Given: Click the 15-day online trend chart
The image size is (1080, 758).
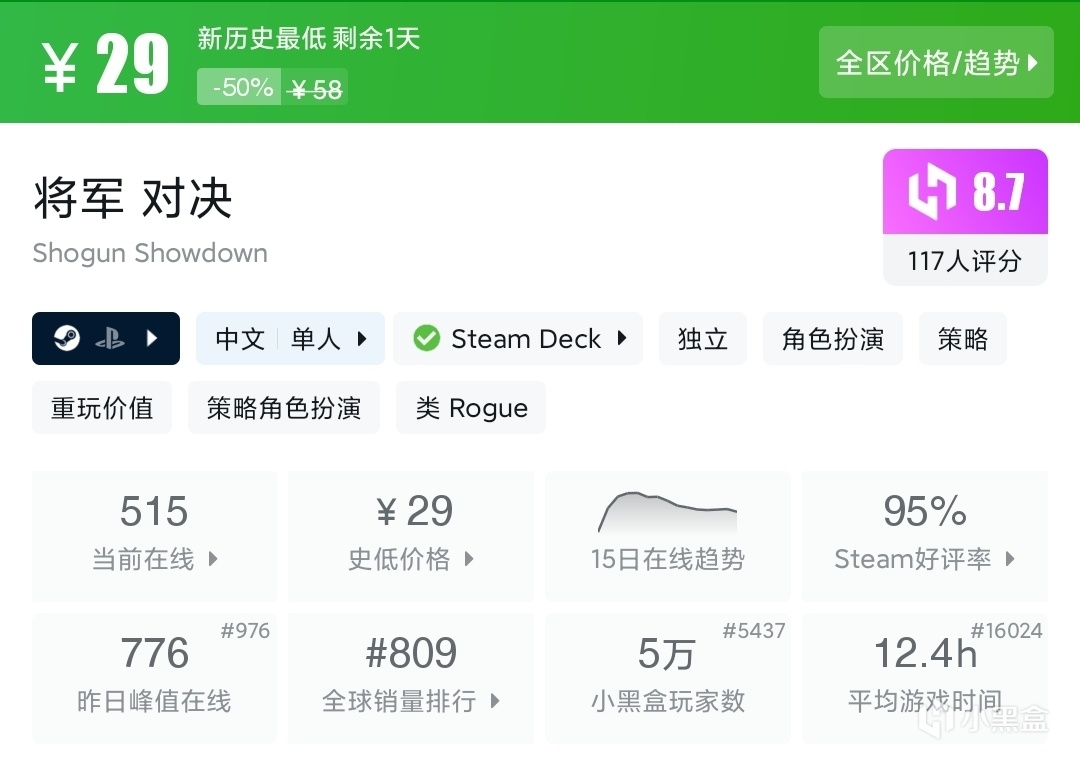Looking at the screenshot, I should [x=667, y=511].
